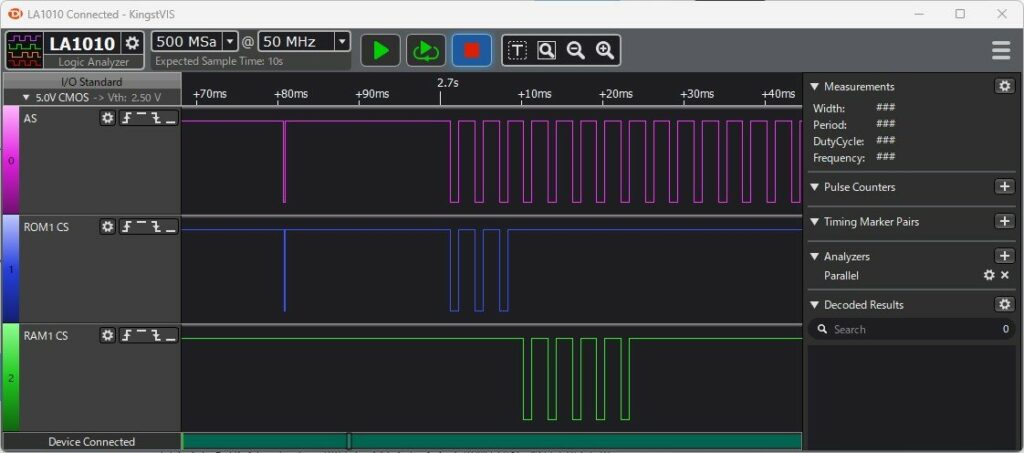
Task: Collapse the Measurements panel
Action: pos(814,87)
